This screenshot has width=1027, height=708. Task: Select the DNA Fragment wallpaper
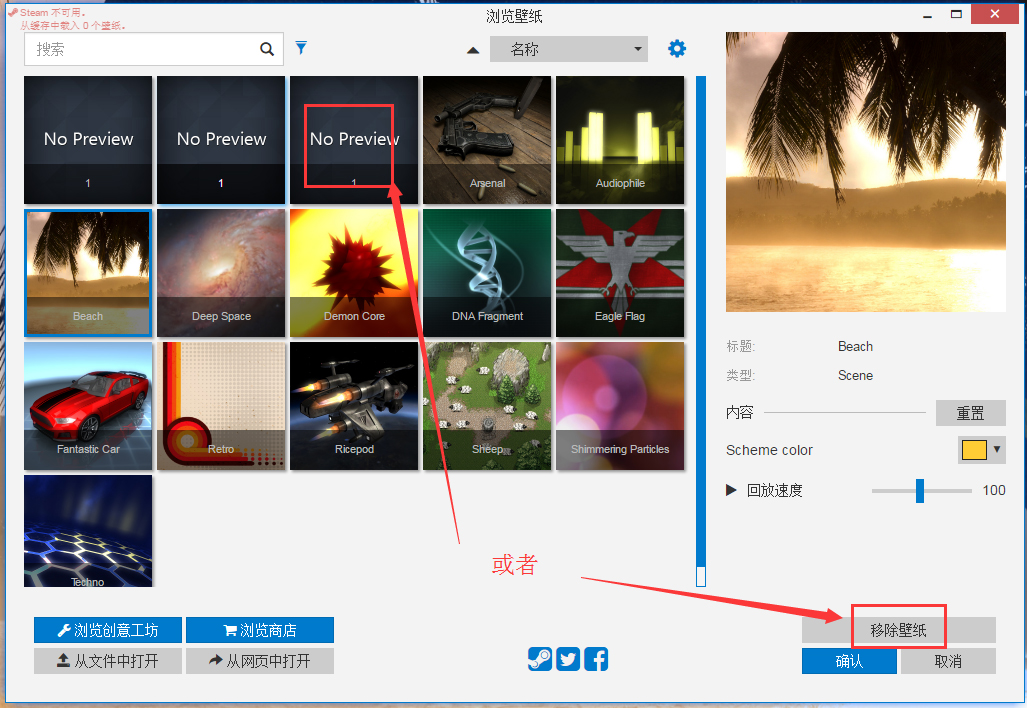(x=487, y=273)
